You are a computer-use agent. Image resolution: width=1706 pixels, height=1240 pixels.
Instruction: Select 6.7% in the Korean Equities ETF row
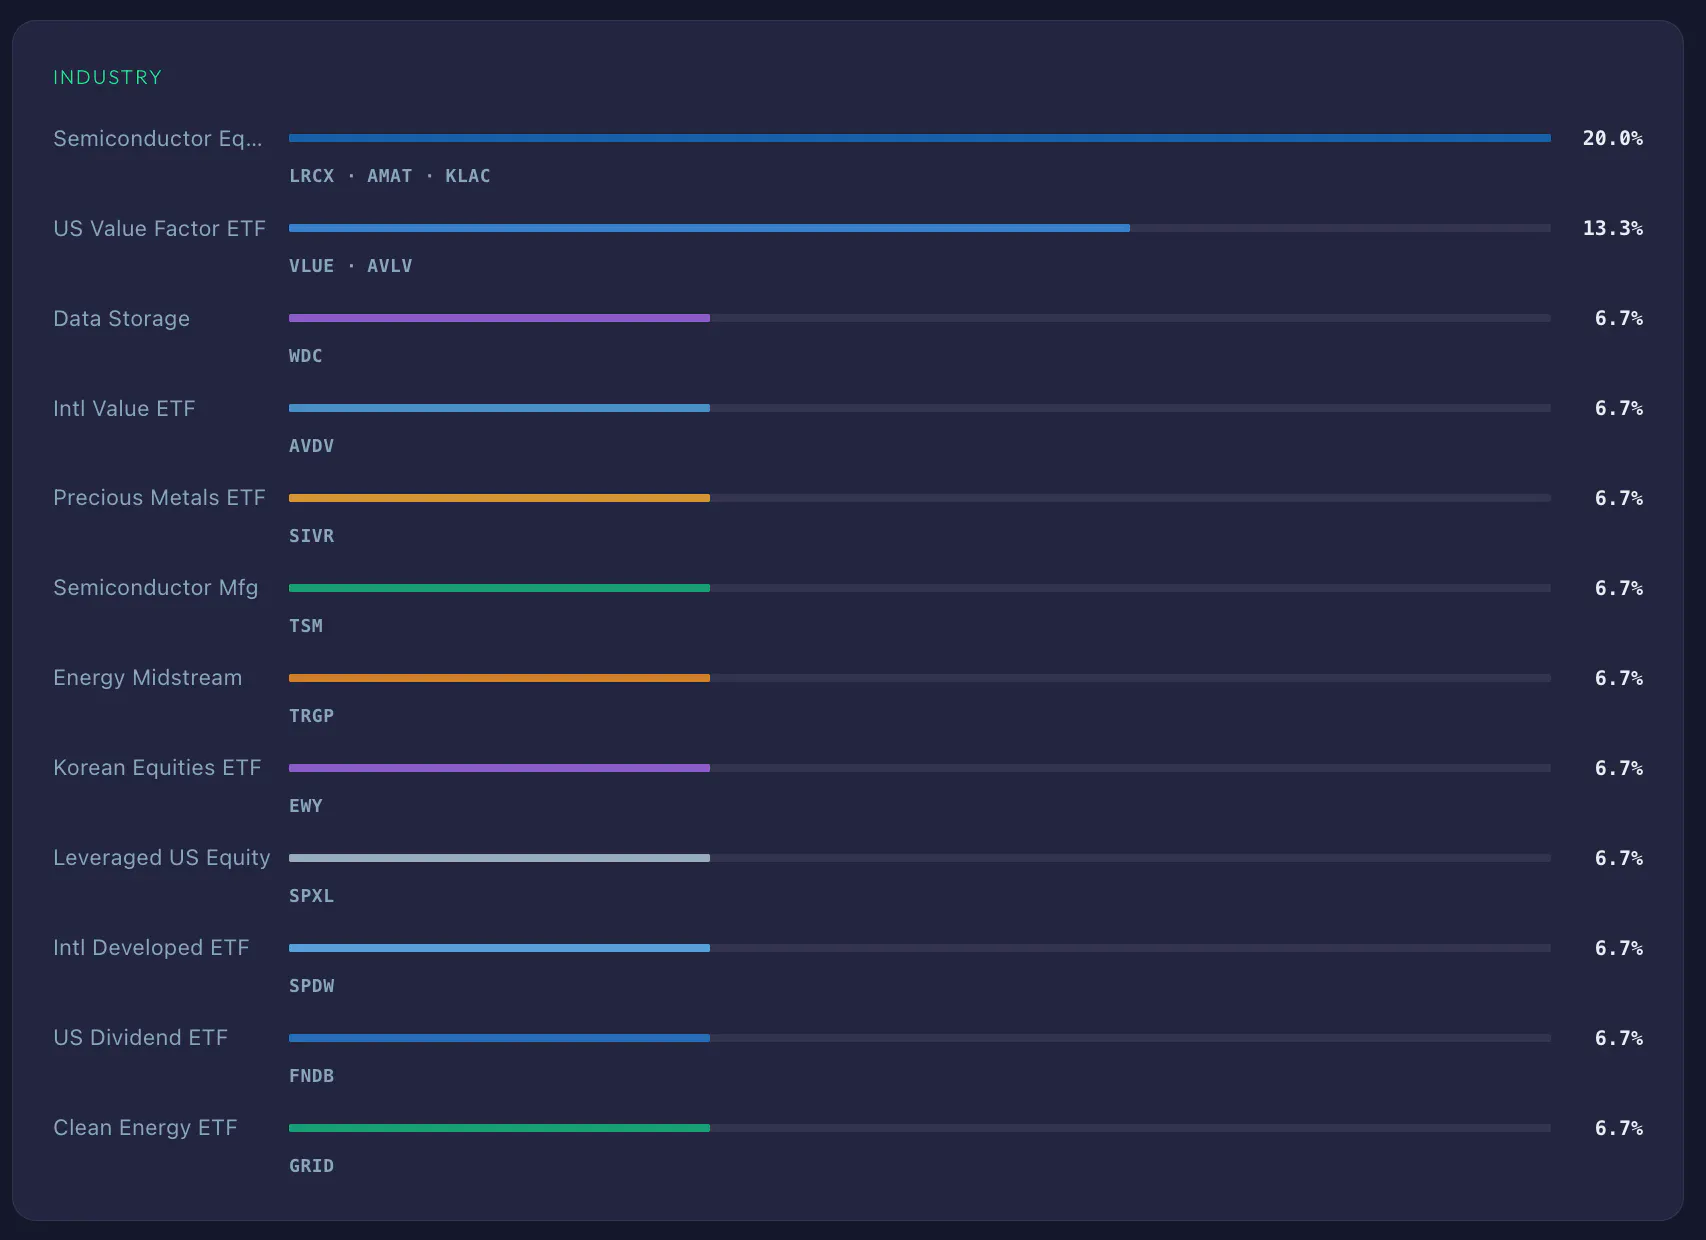[x=1619, y=768]
